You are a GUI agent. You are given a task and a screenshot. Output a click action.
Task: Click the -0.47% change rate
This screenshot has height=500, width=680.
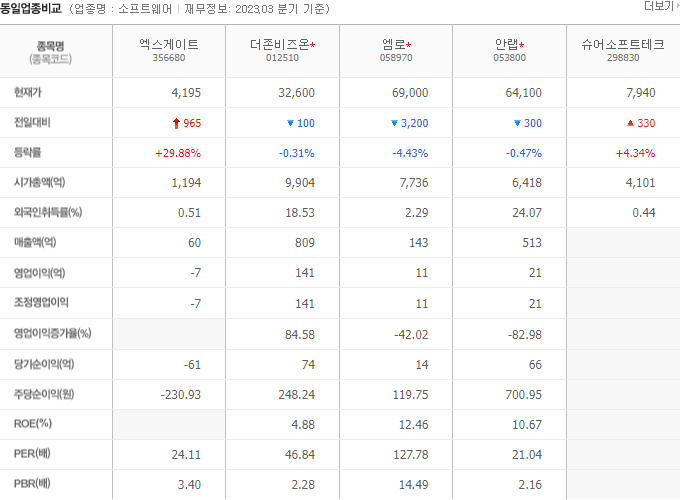[x=524, y=153]
